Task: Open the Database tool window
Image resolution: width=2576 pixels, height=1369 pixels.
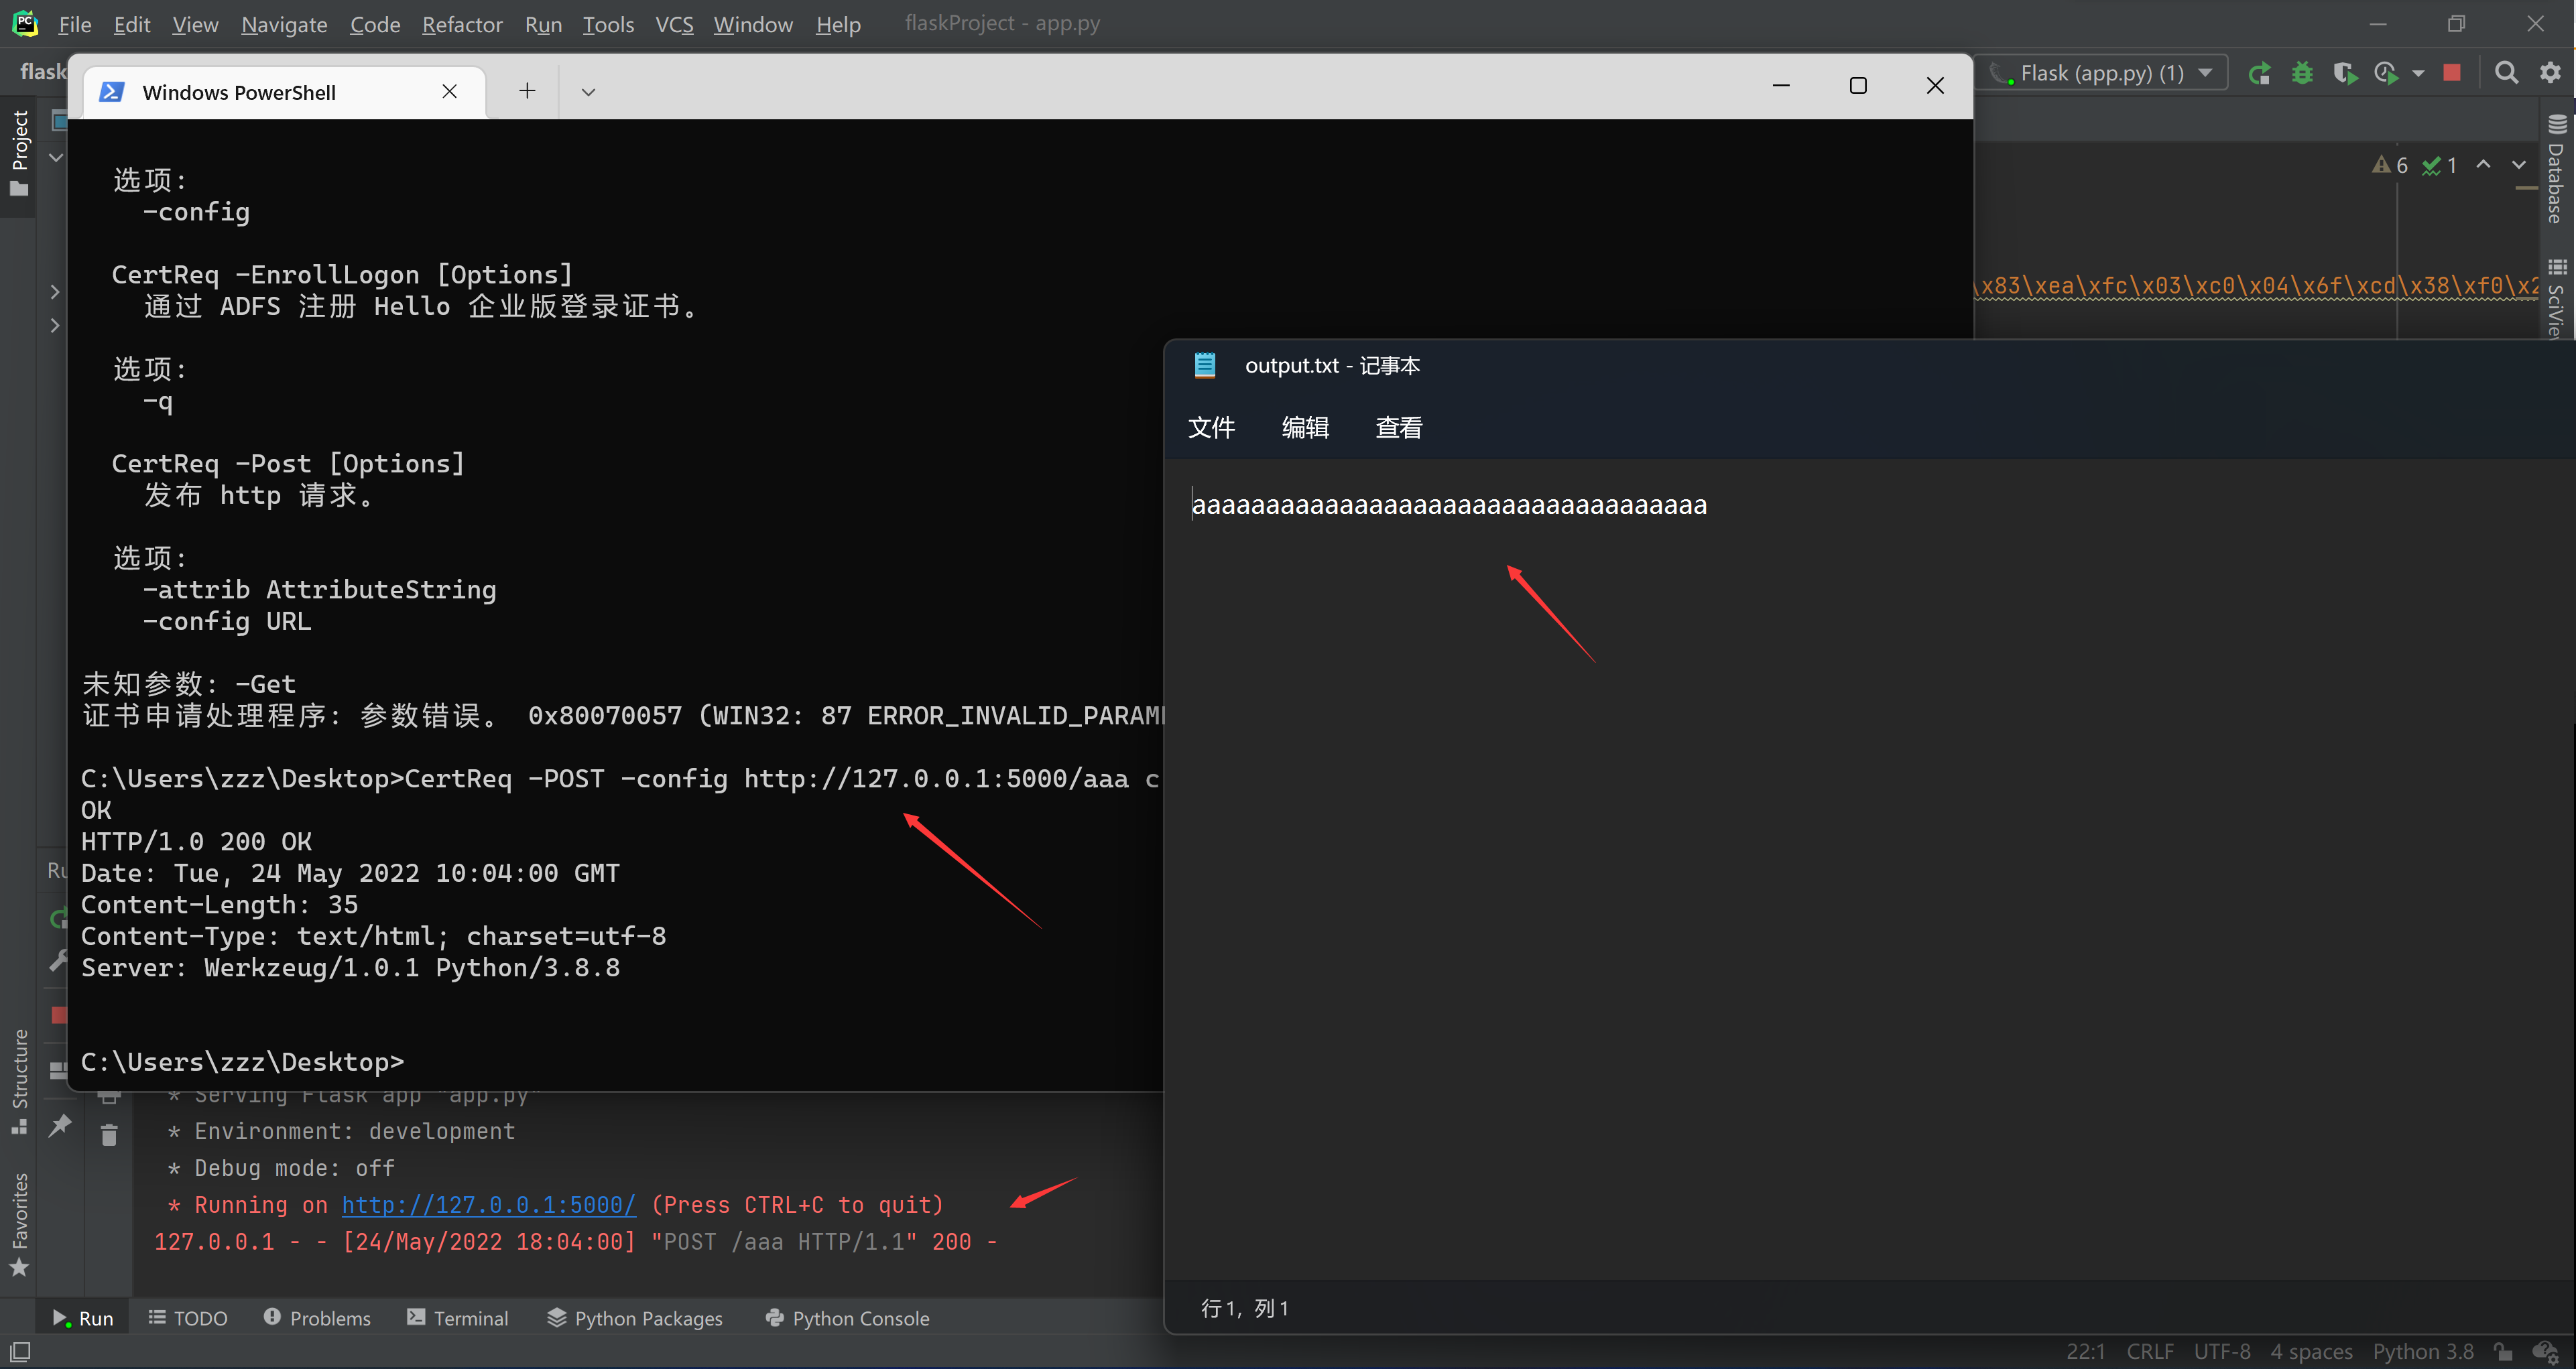Action: [x=2557, y=169]
